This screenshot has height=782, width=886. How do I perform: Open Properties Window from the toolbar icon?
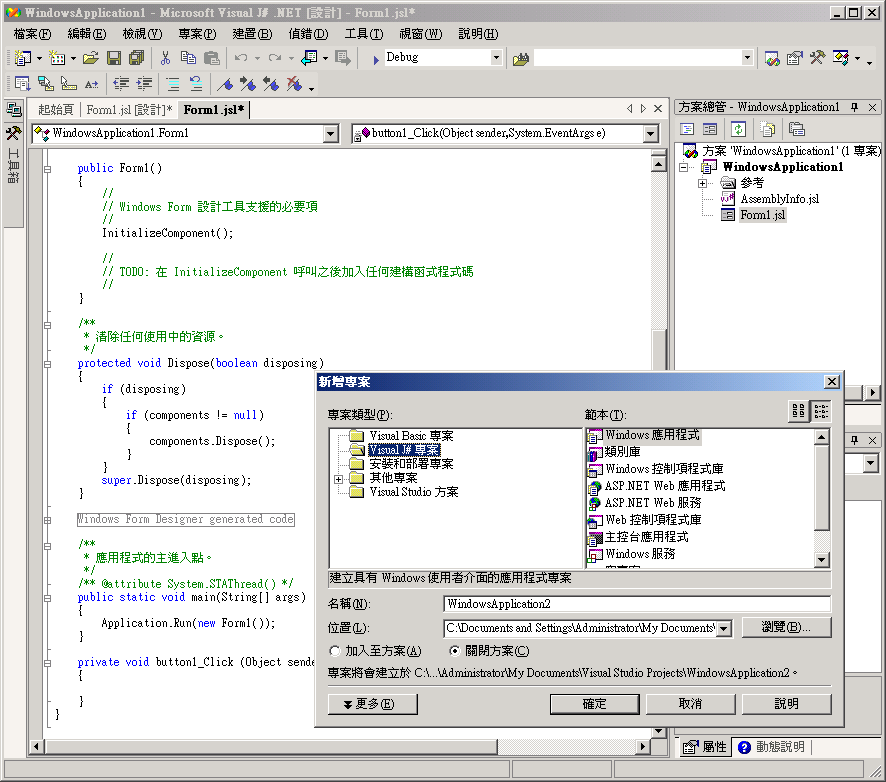(794, 58)
